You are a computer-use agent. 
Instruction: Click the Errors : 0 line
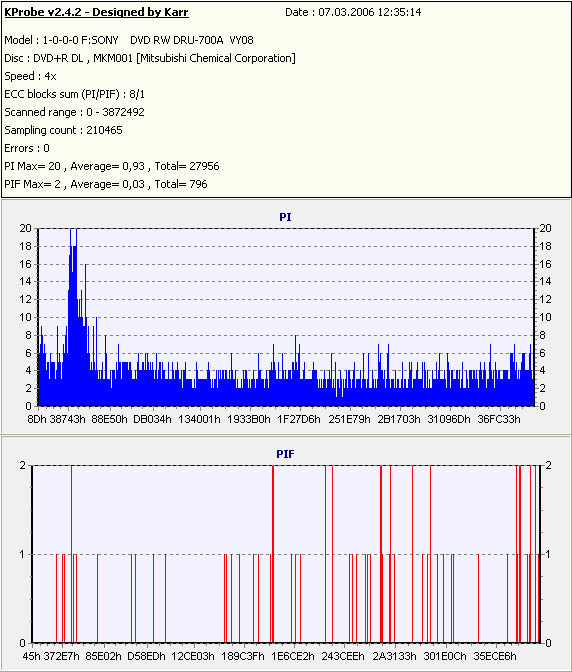click(27, 148)
